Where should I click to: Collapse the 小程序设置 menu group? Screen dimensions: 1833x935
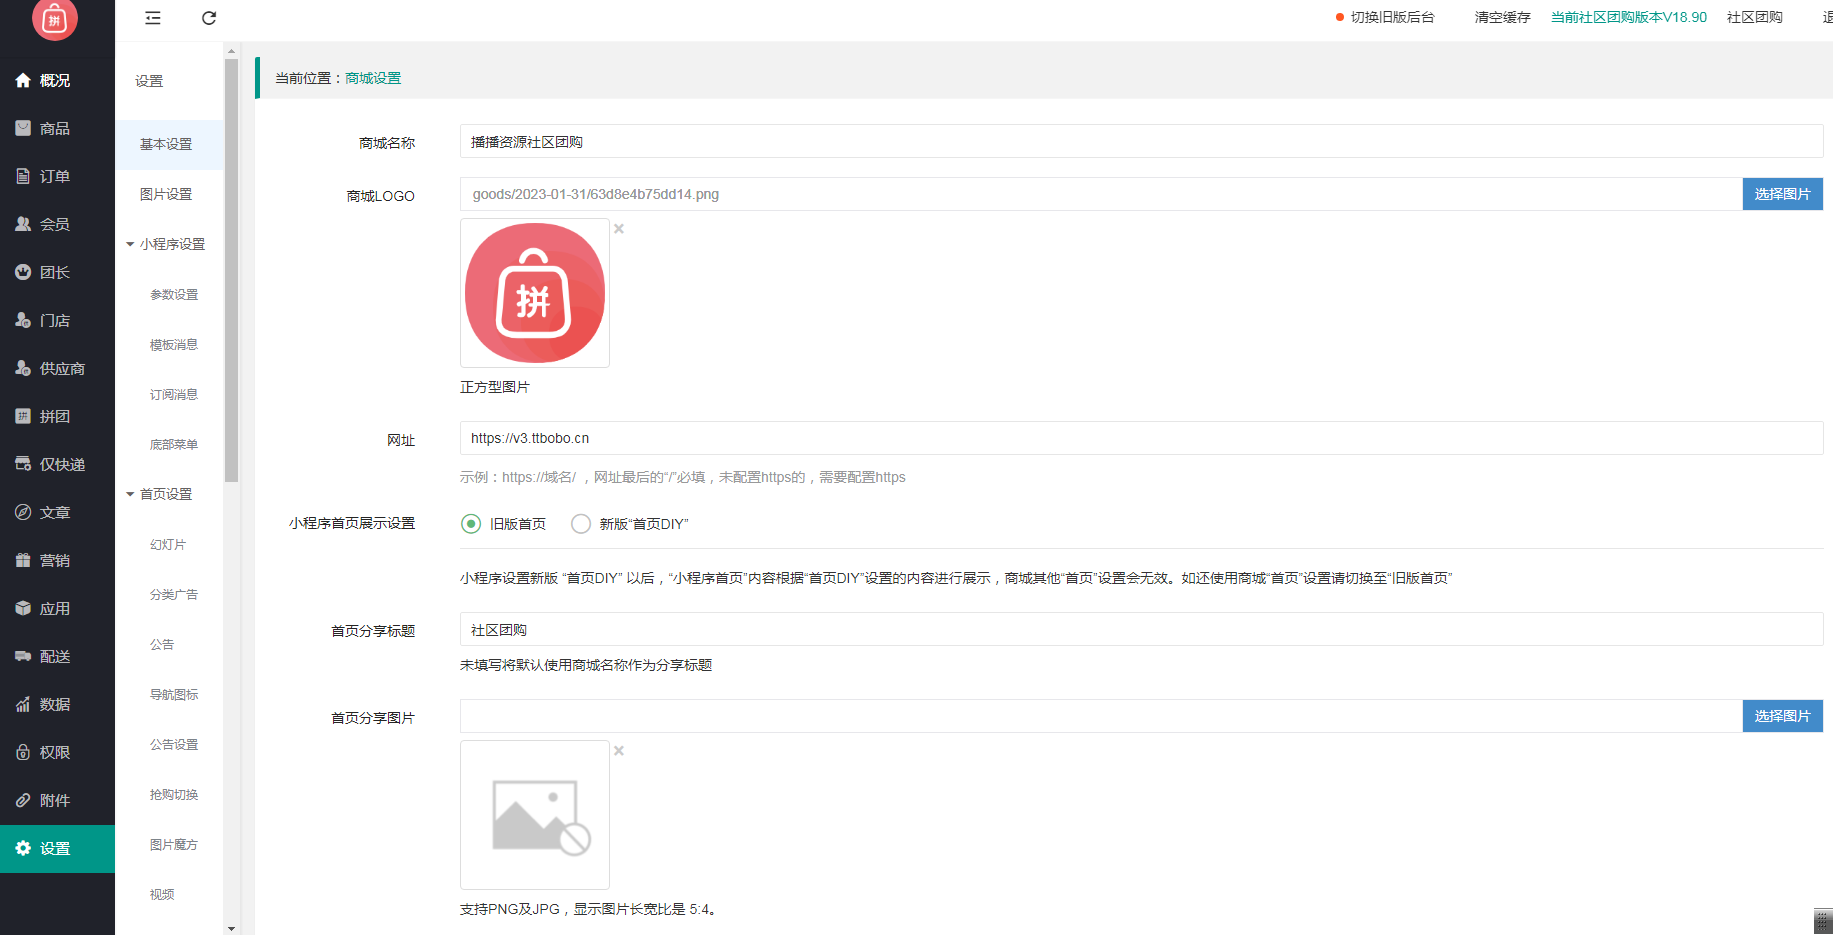(166, 243)
